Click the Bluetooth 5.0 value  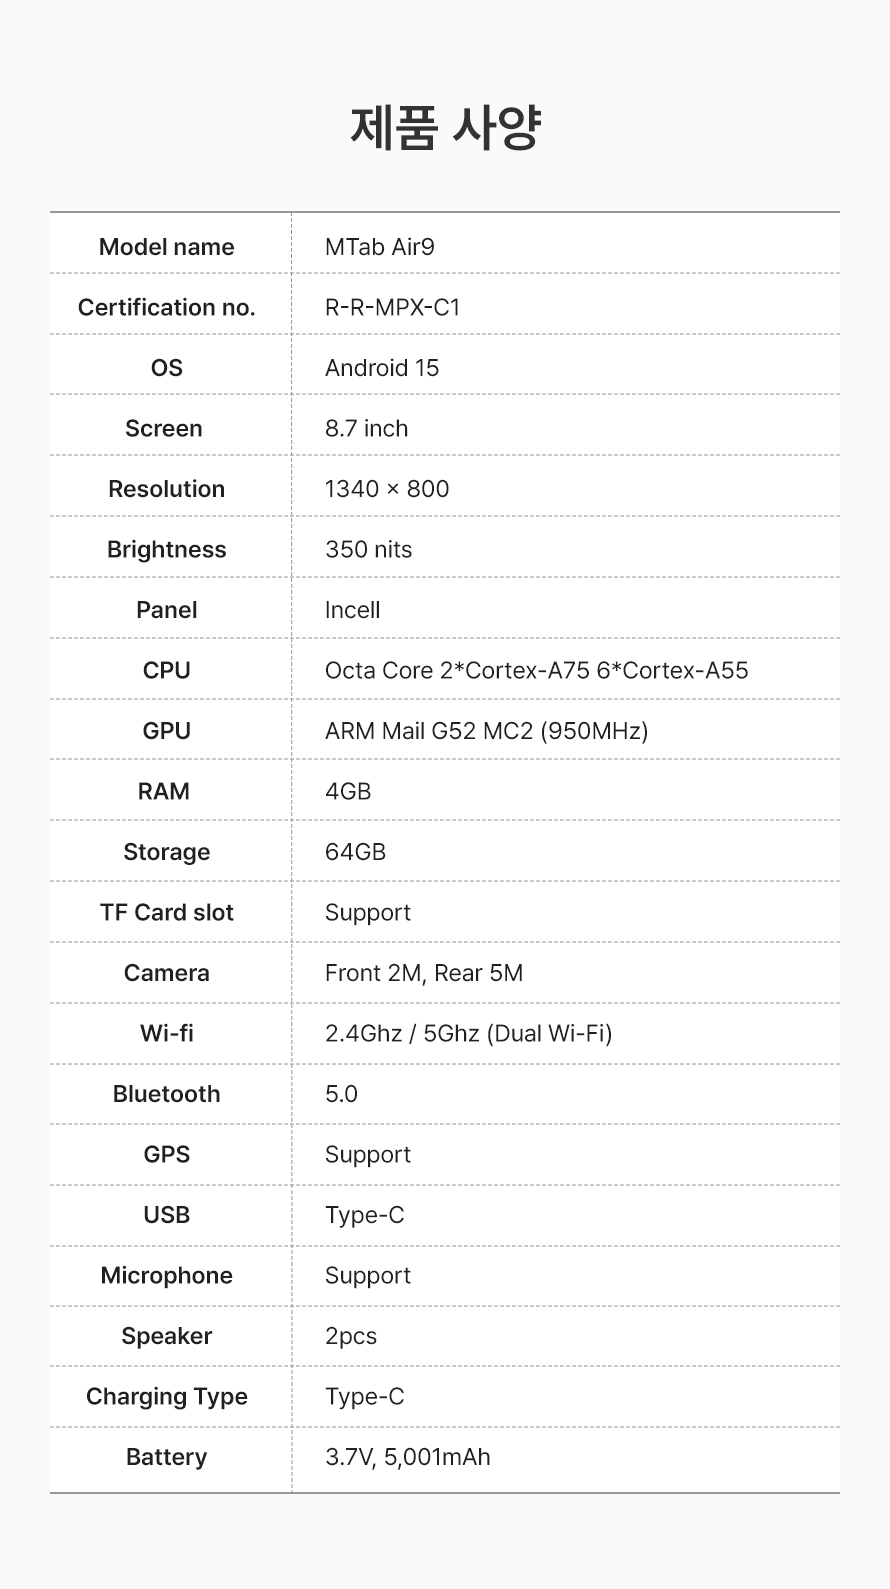click(x=341, y=1094)
